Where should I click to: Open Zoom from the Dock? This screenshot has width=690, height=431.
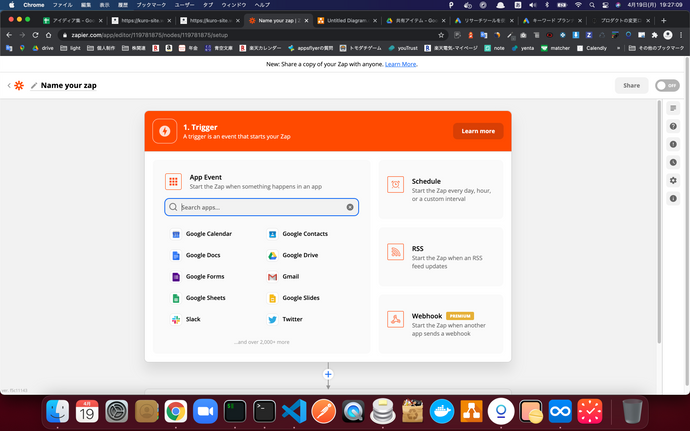click(205, 411)
